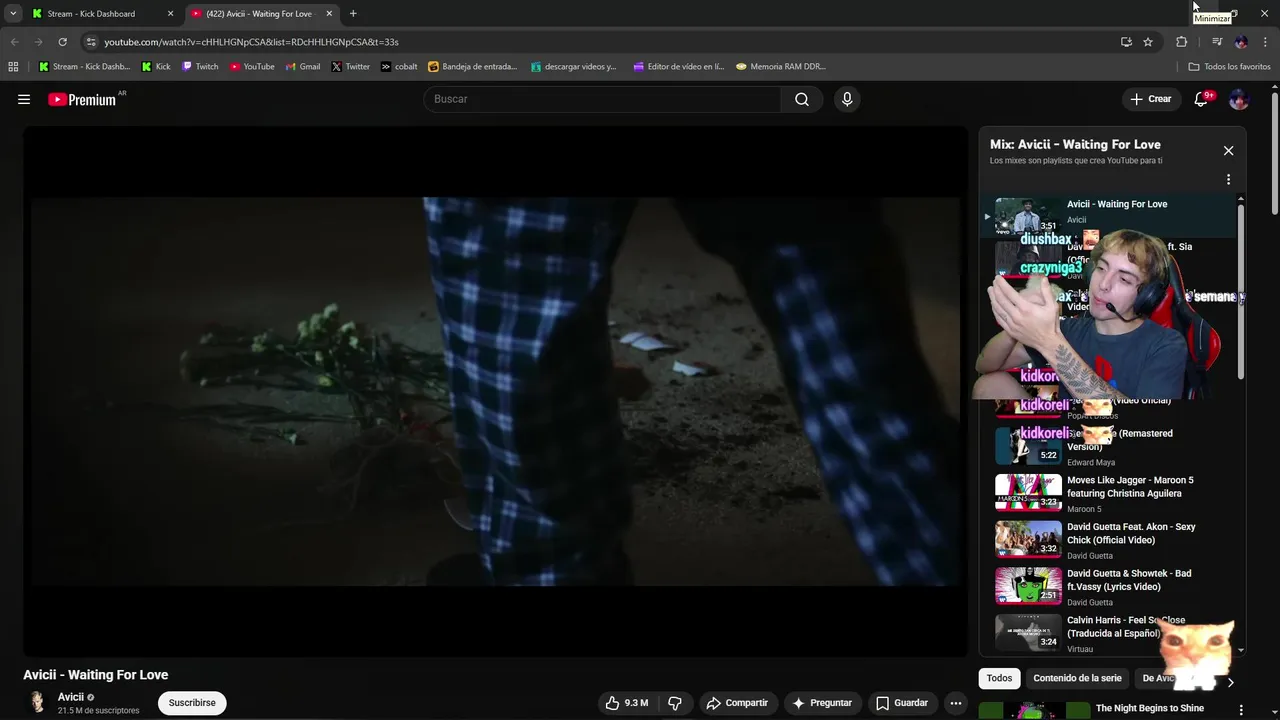
Task: Bookmark this page with the star icon
Action: [x=1148, y=42]
